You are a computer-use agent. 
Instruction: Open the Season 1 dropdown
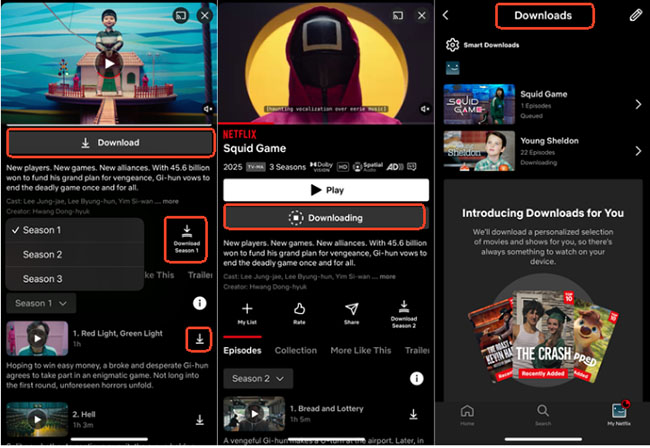[x=41, y=303]
